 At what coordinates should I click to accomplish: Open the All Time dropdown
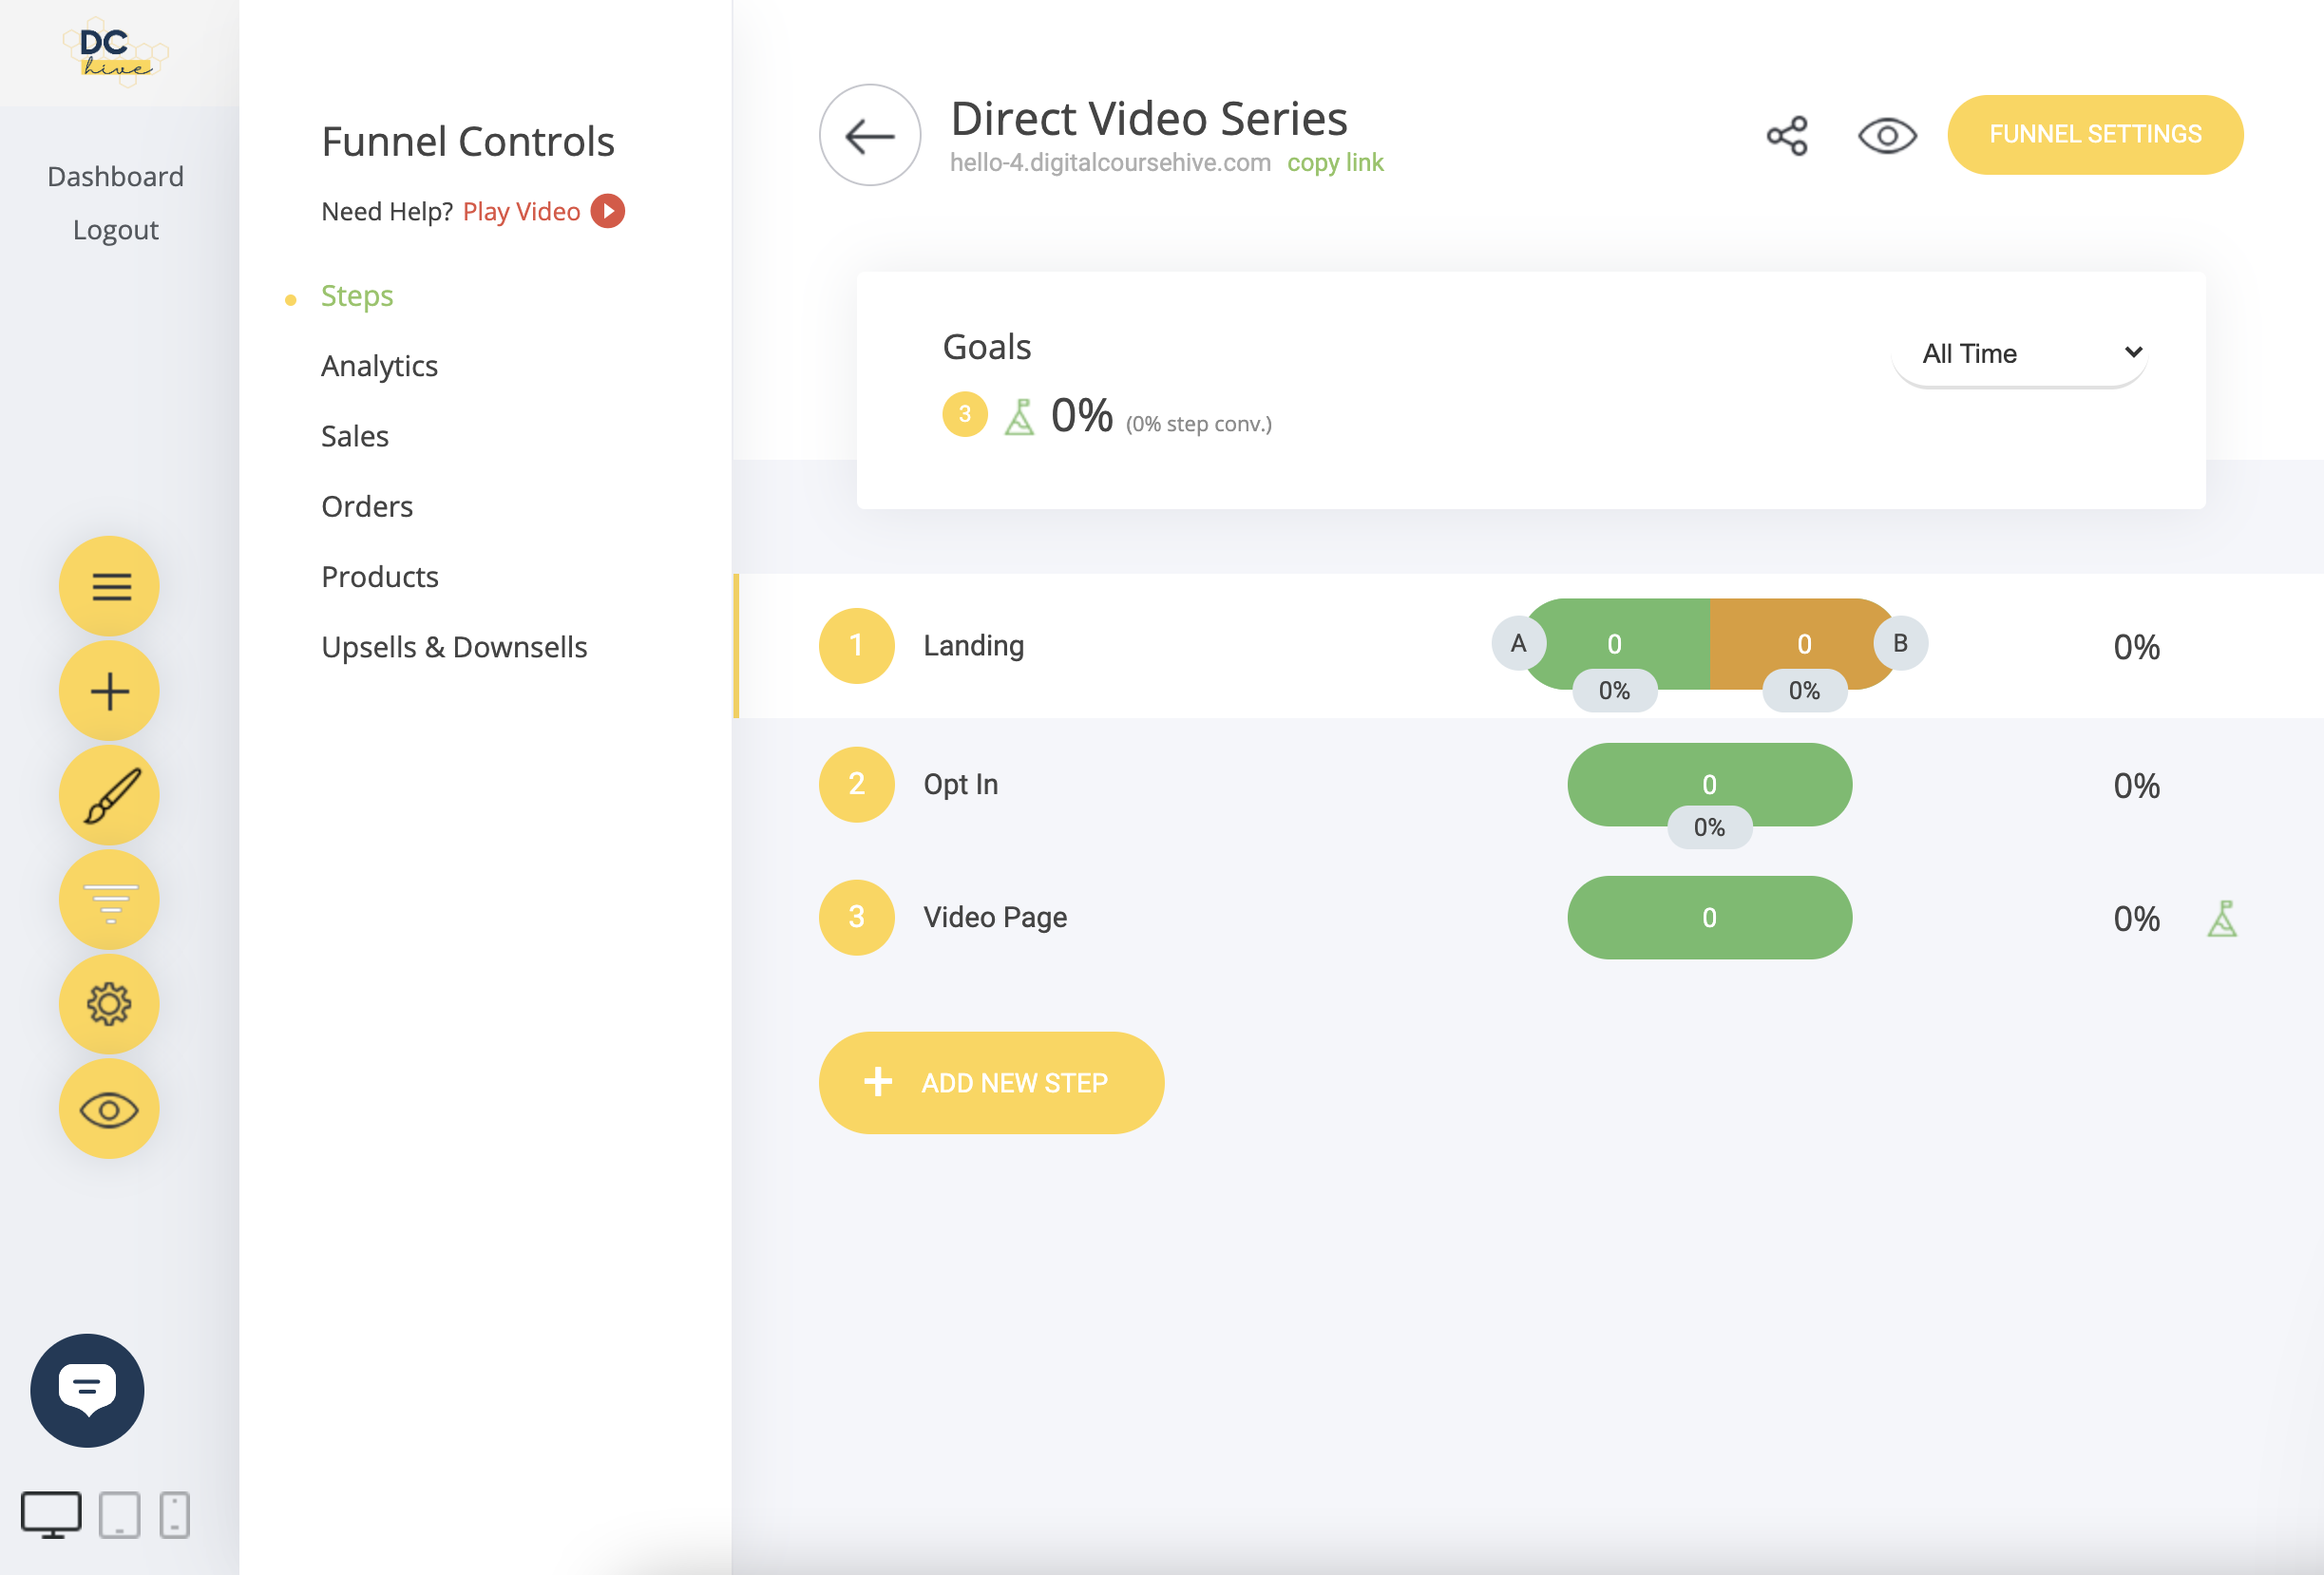tap(2019, 353)
